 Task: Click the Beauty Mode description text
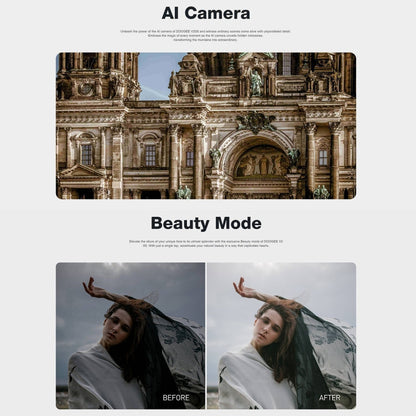[x=206, y=243]
